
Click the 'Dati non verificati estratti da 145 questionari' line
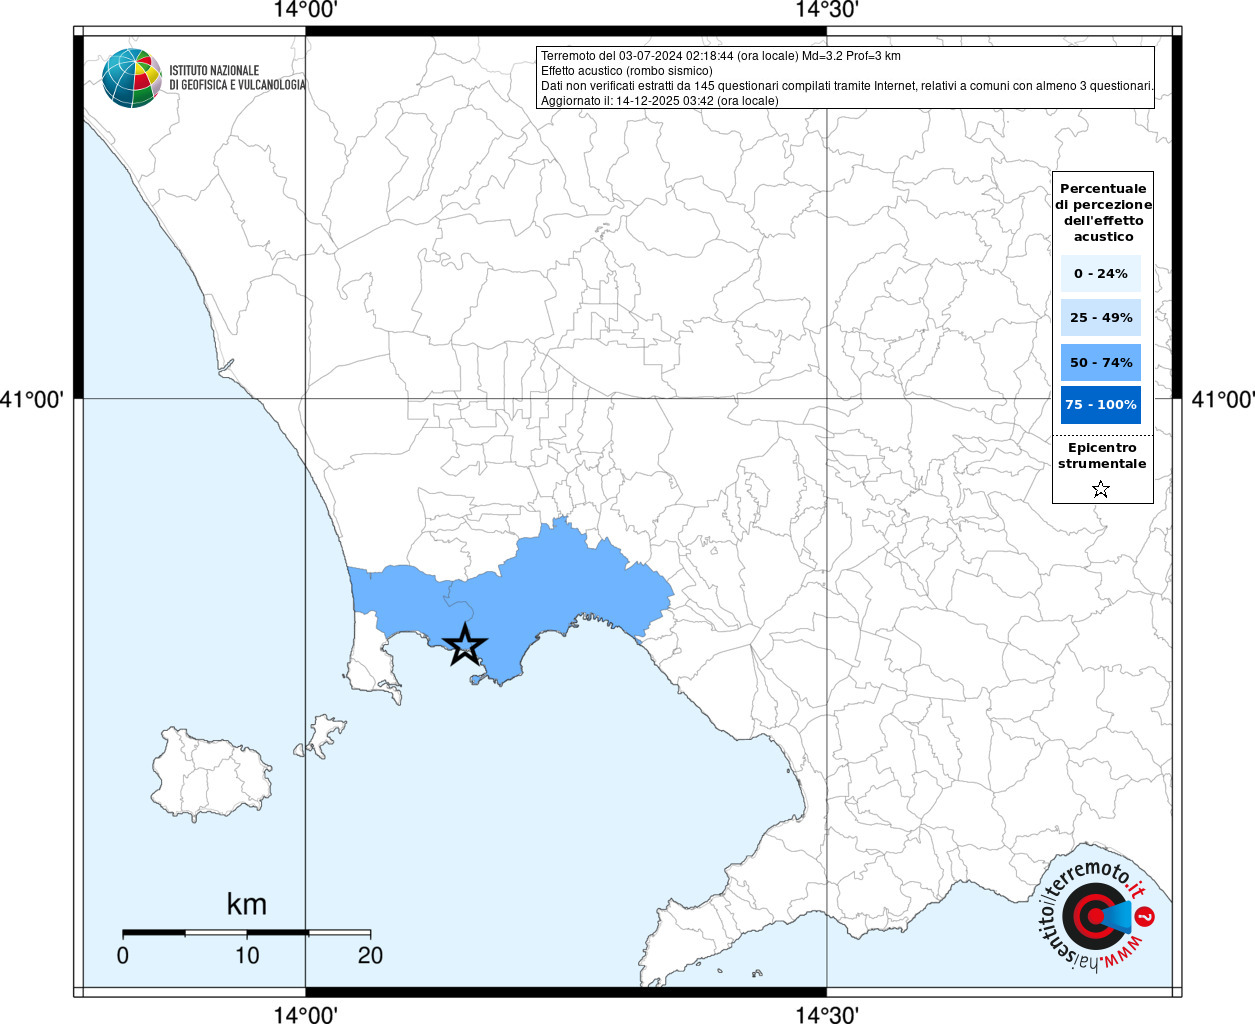coord(847,86)
